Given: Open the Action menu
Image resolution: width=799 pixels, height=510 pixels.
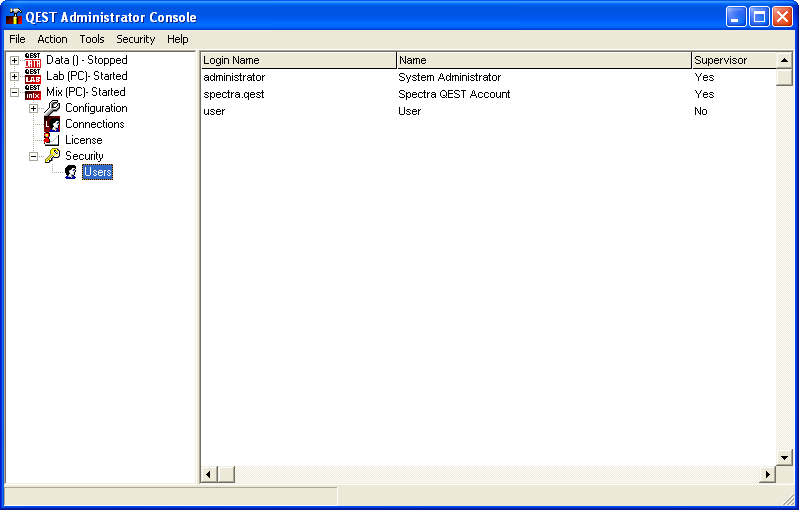Looking at the screenshot, I should (52, 39).
